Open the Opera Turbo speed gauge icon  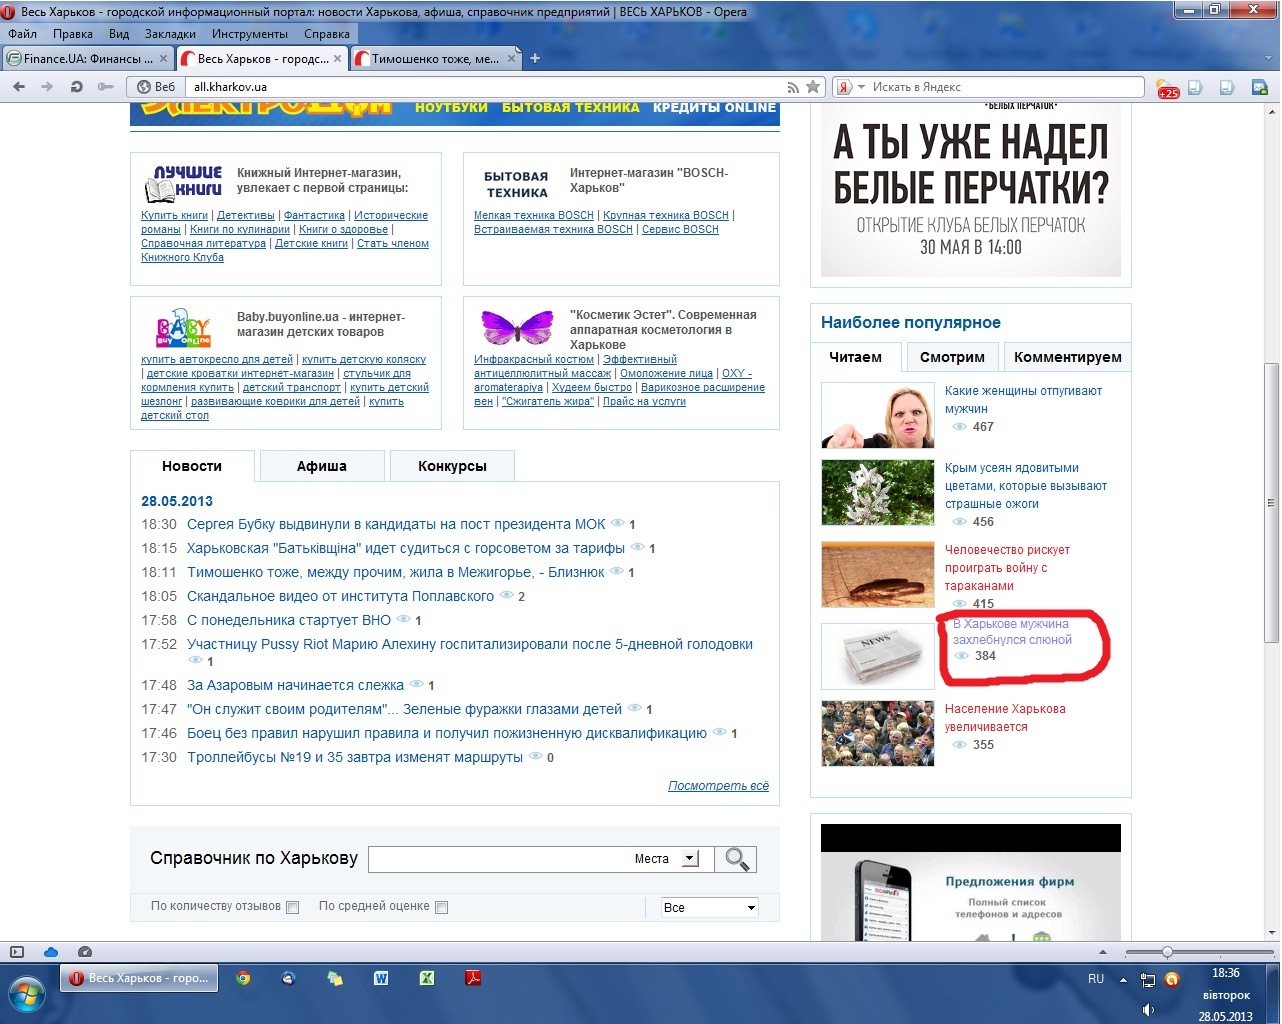click(85, 952)
